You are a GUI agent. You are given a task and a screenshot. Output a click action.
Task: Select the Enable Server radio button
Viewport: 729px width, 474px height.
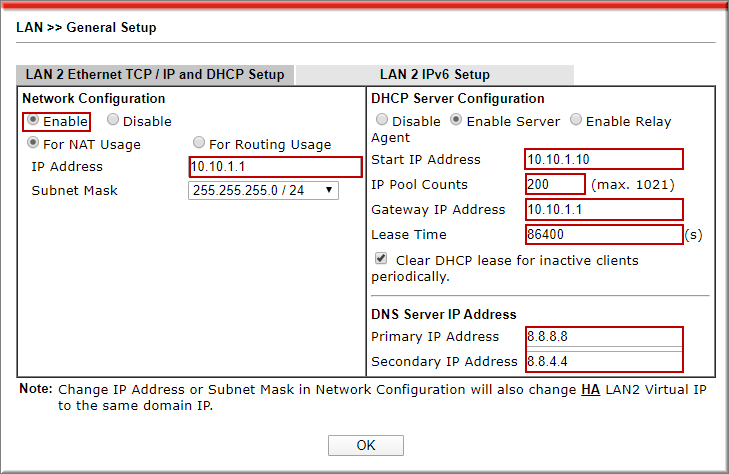click(x=456, y=121)
